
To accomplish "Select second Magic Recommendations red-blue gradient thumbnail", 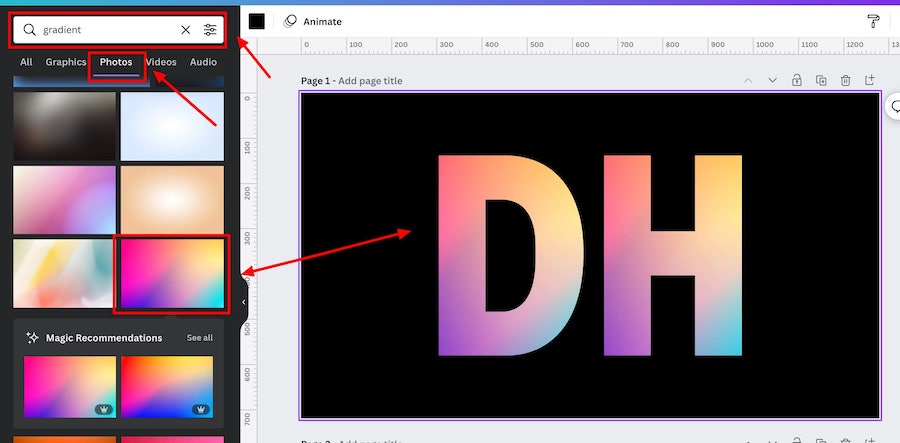I will click(167, 387).
